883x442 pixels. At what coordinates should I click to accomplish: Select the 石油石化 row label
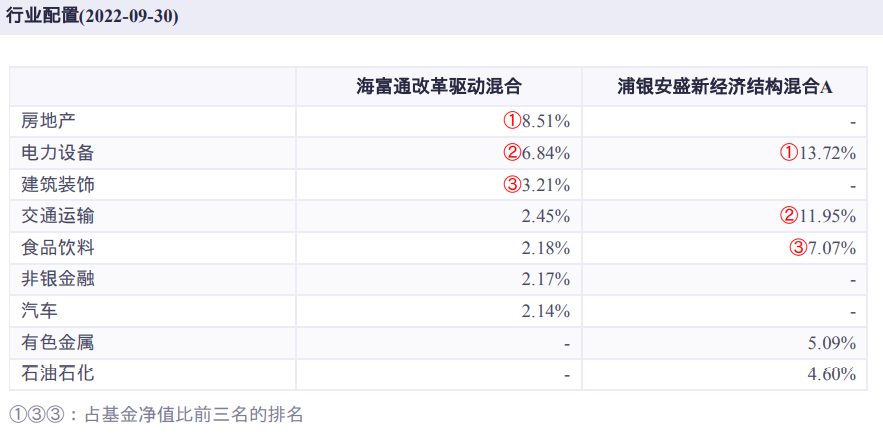[57, 374]
